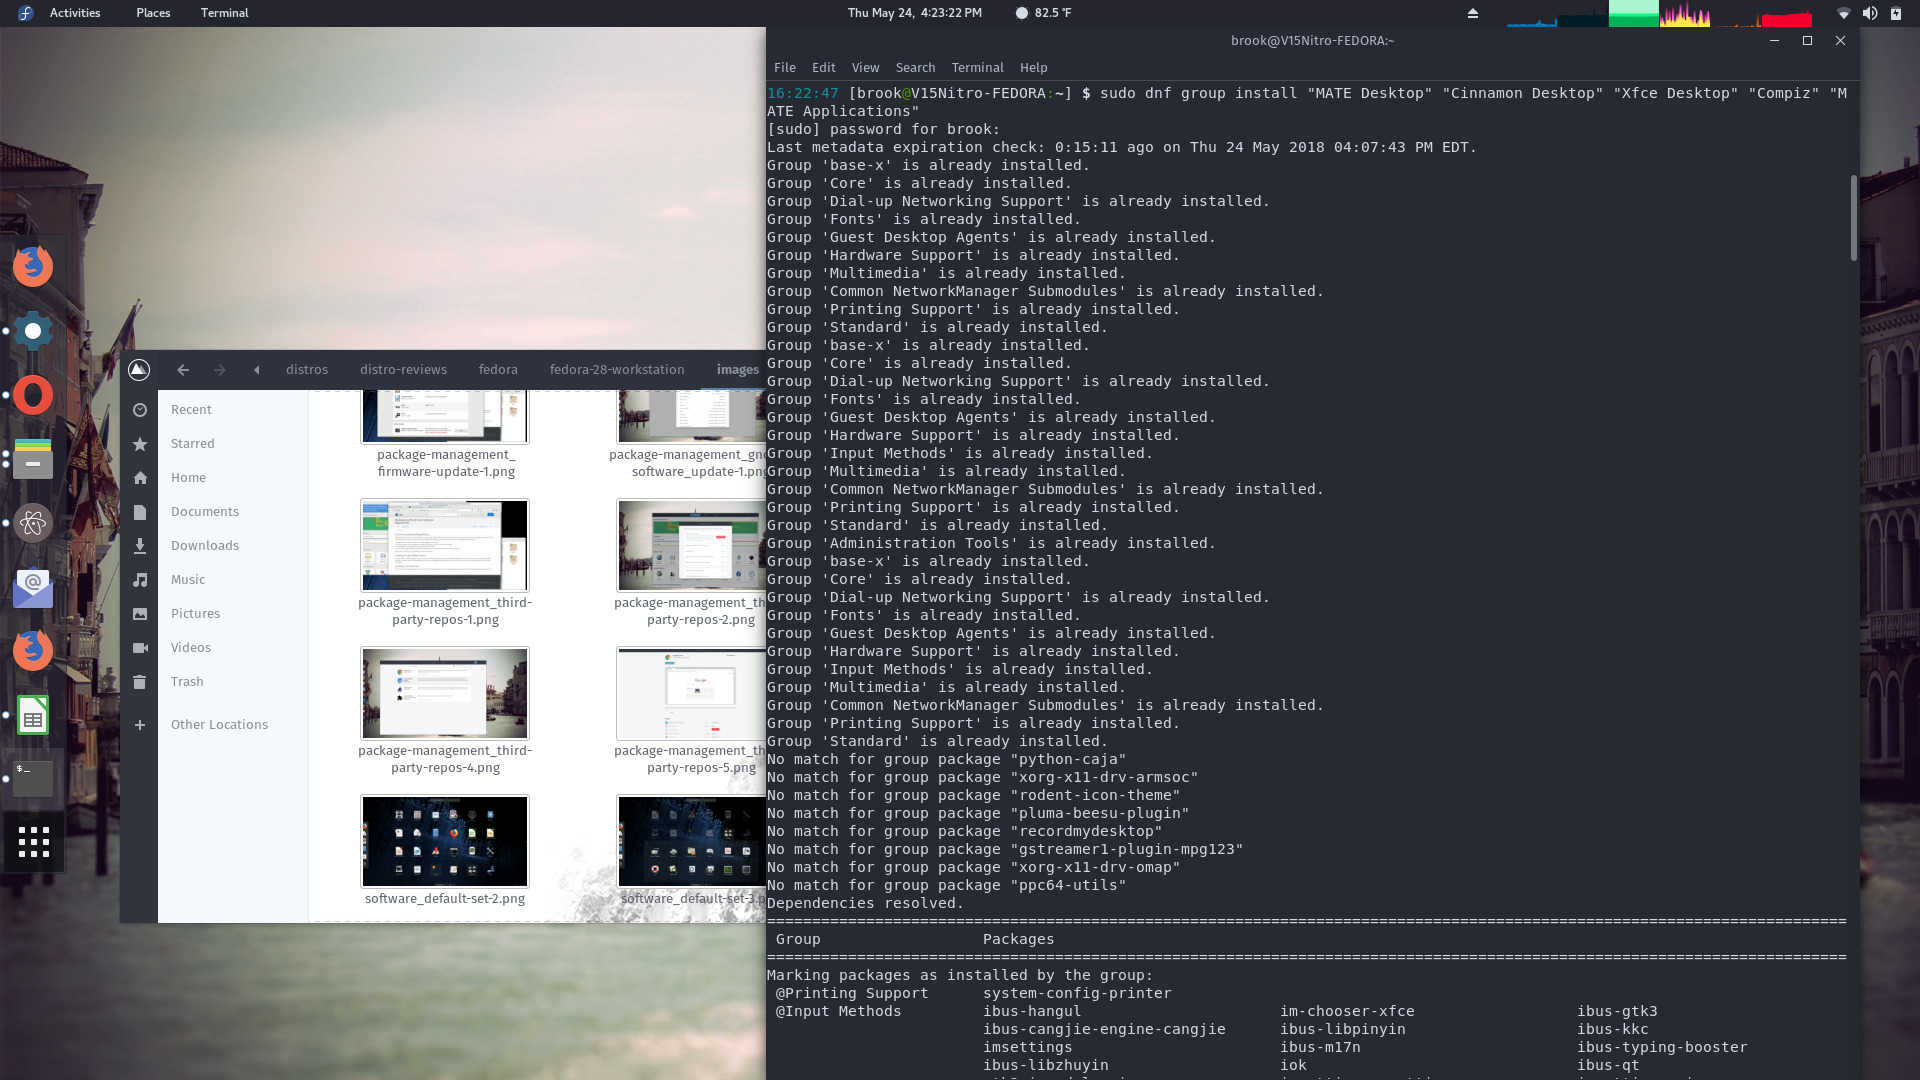Image resolution: width=1920 pixels, height=1080 pixels.
Task: Open the terminal Help menu
Action: click(x=1033, y=67)
